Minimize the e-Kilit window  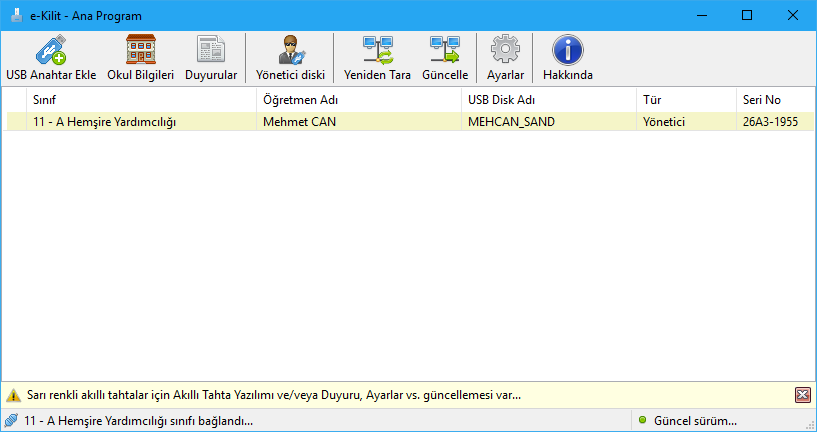point(701,15)
